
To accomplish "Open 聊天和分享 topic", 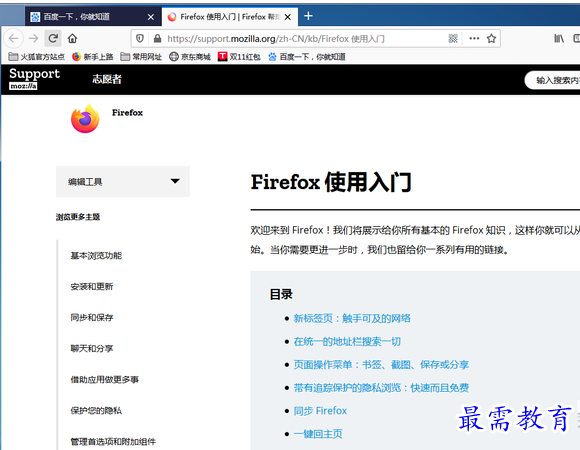I will click(x=92, y=349).
